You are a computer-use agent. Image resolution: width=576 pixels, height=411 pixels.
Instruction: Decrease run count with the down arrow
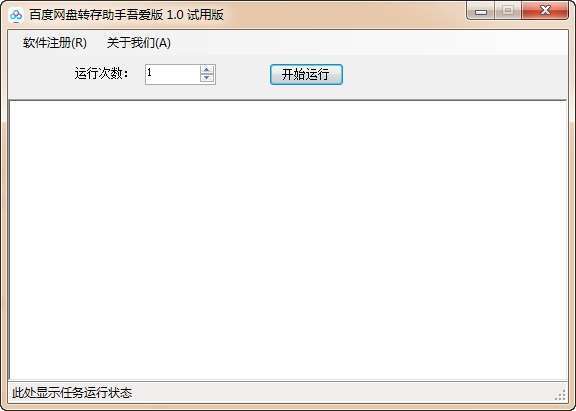[x=207, y=79]
